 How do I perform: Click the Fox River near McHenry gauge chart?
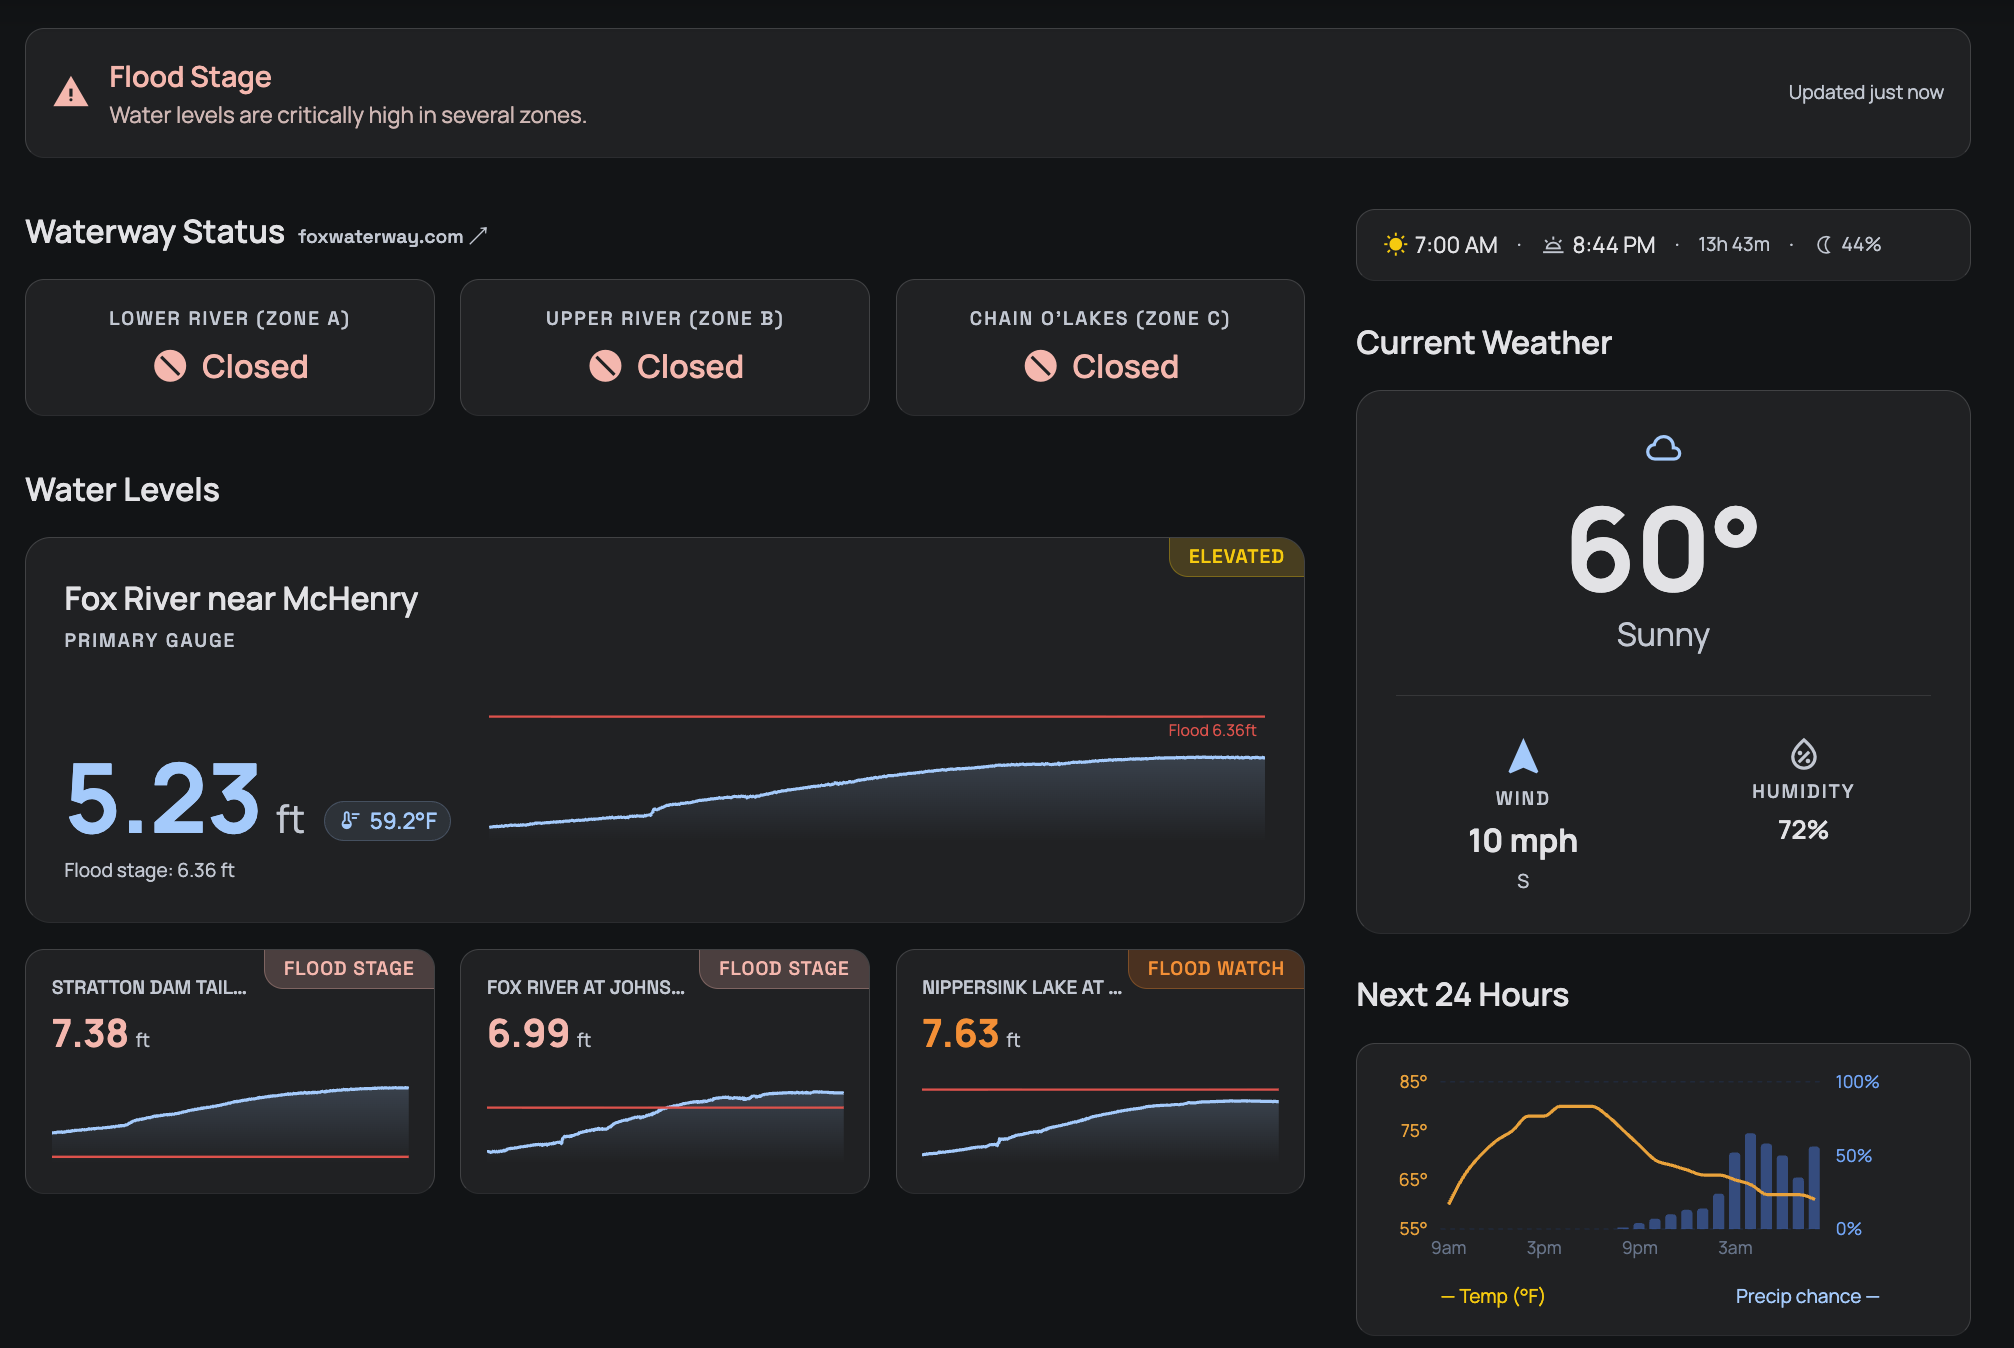(x=875, y=790)
